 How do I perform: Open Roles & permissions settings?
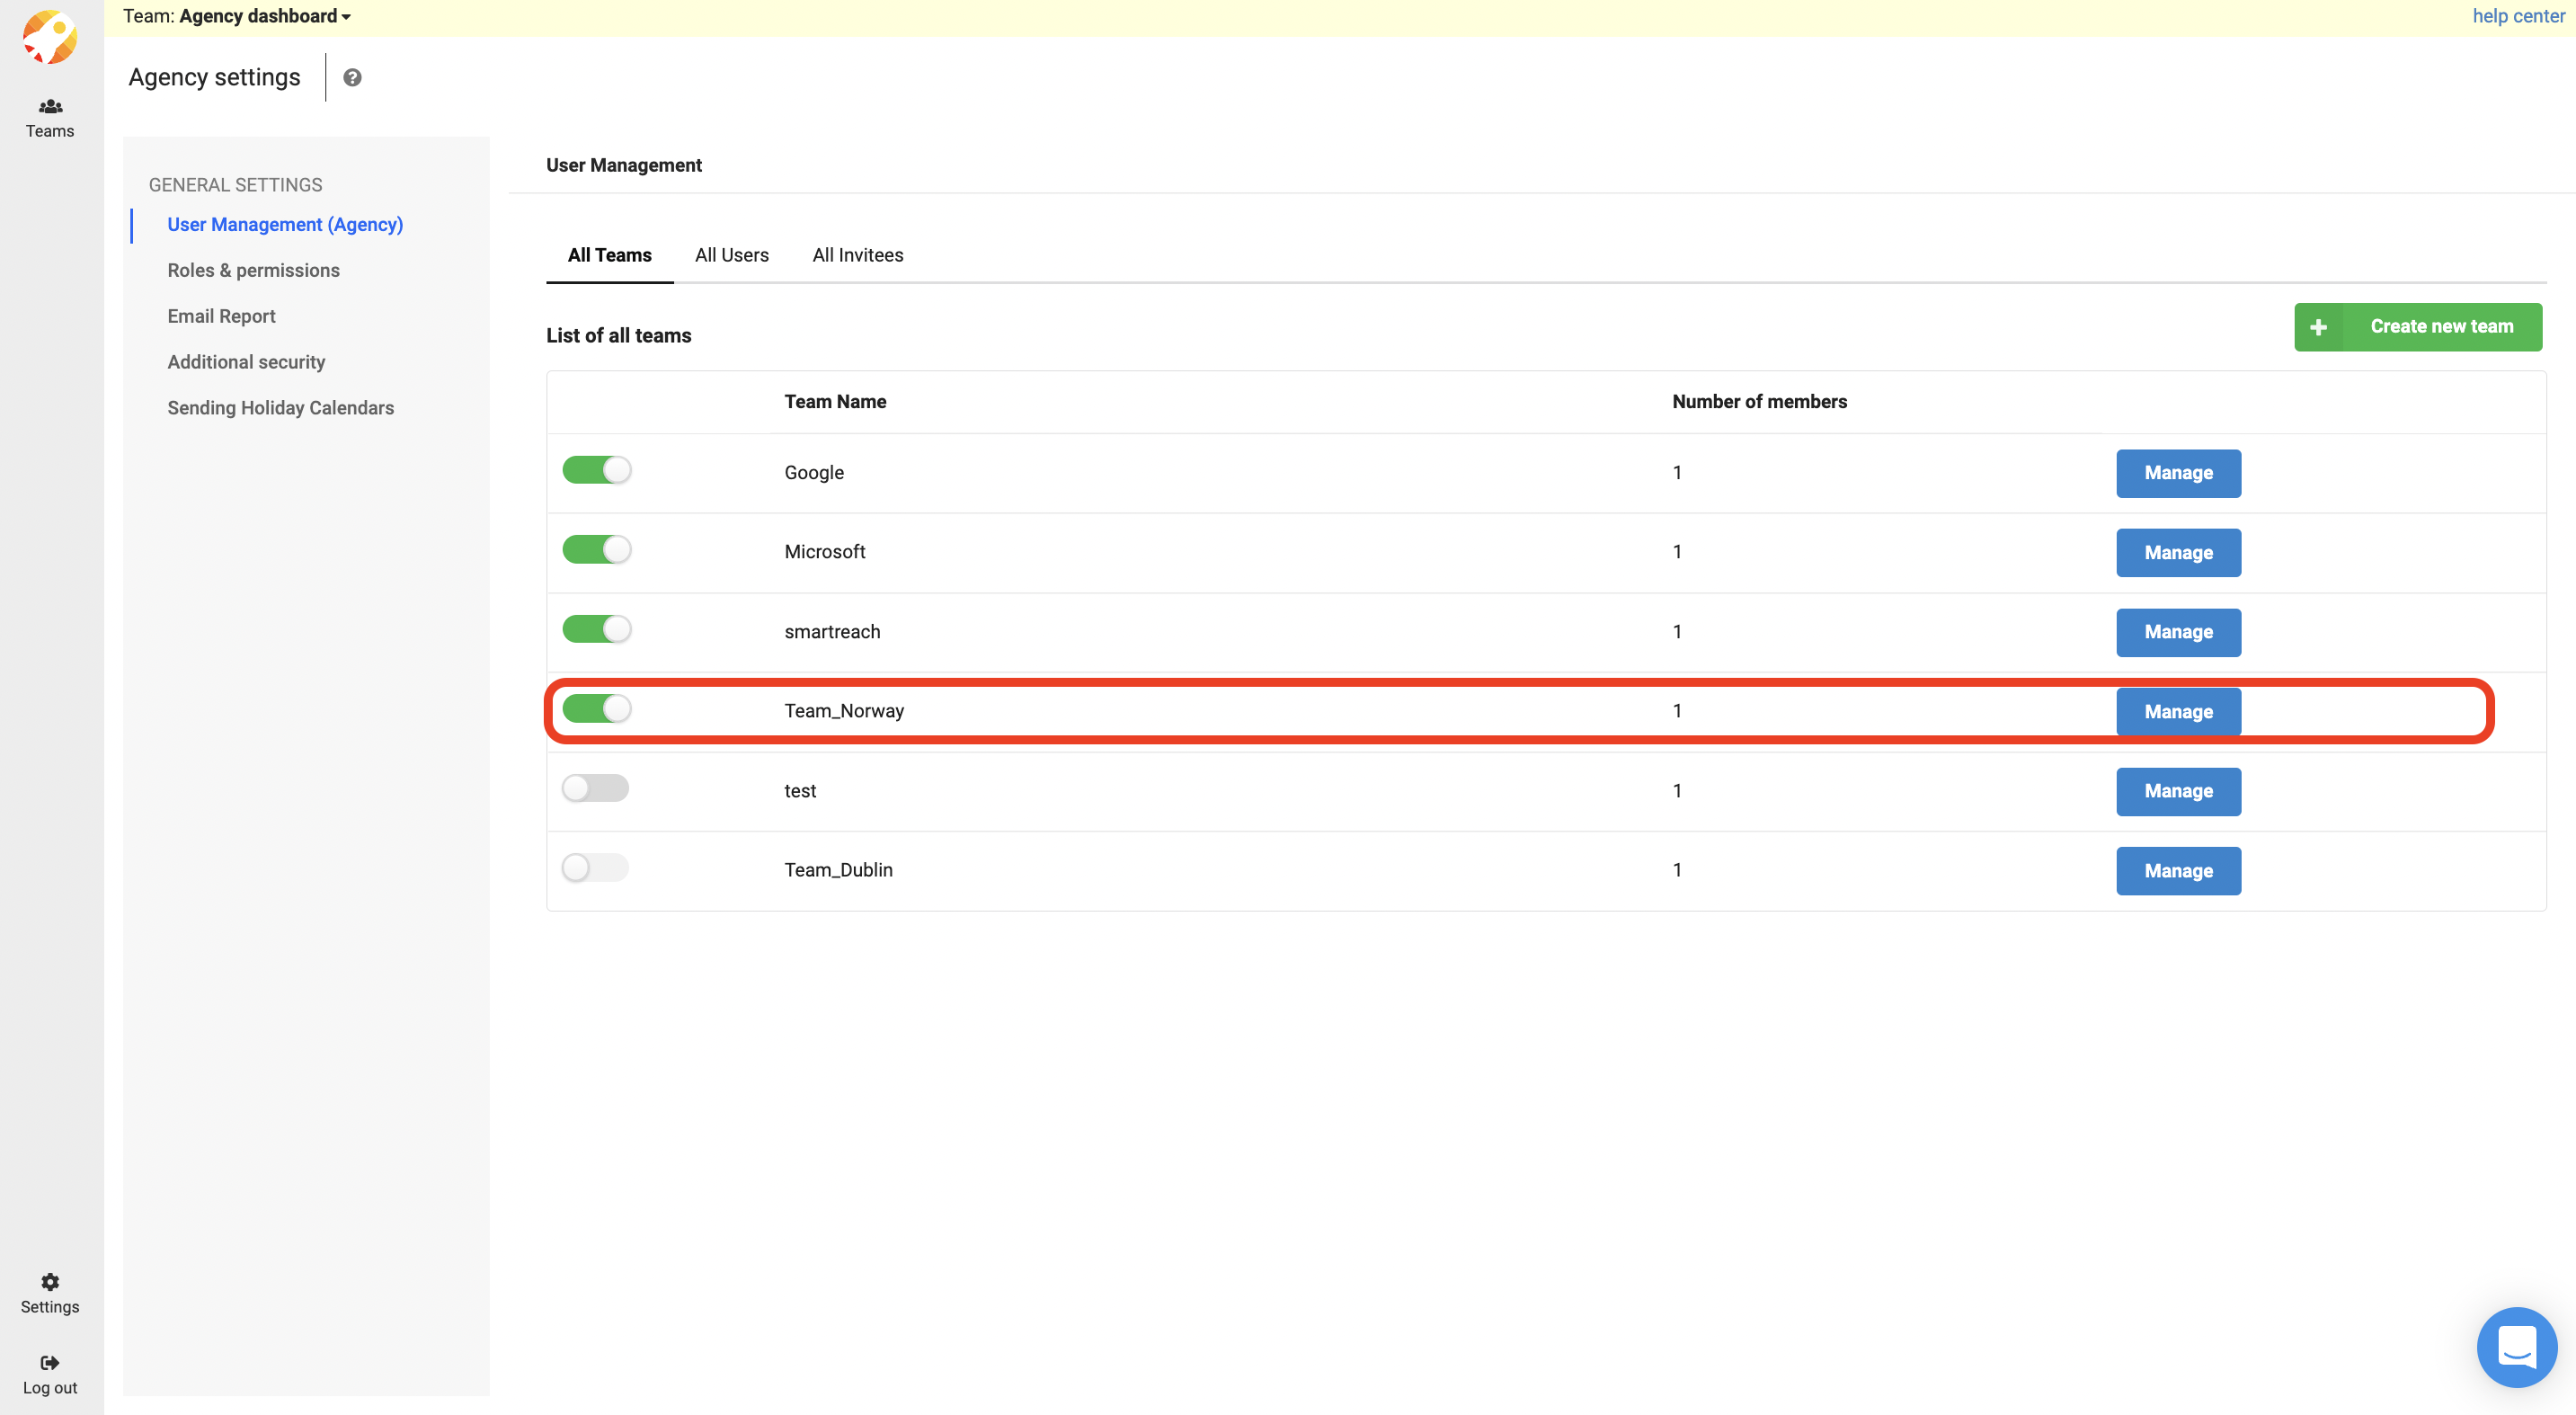[x=253, y=270]
